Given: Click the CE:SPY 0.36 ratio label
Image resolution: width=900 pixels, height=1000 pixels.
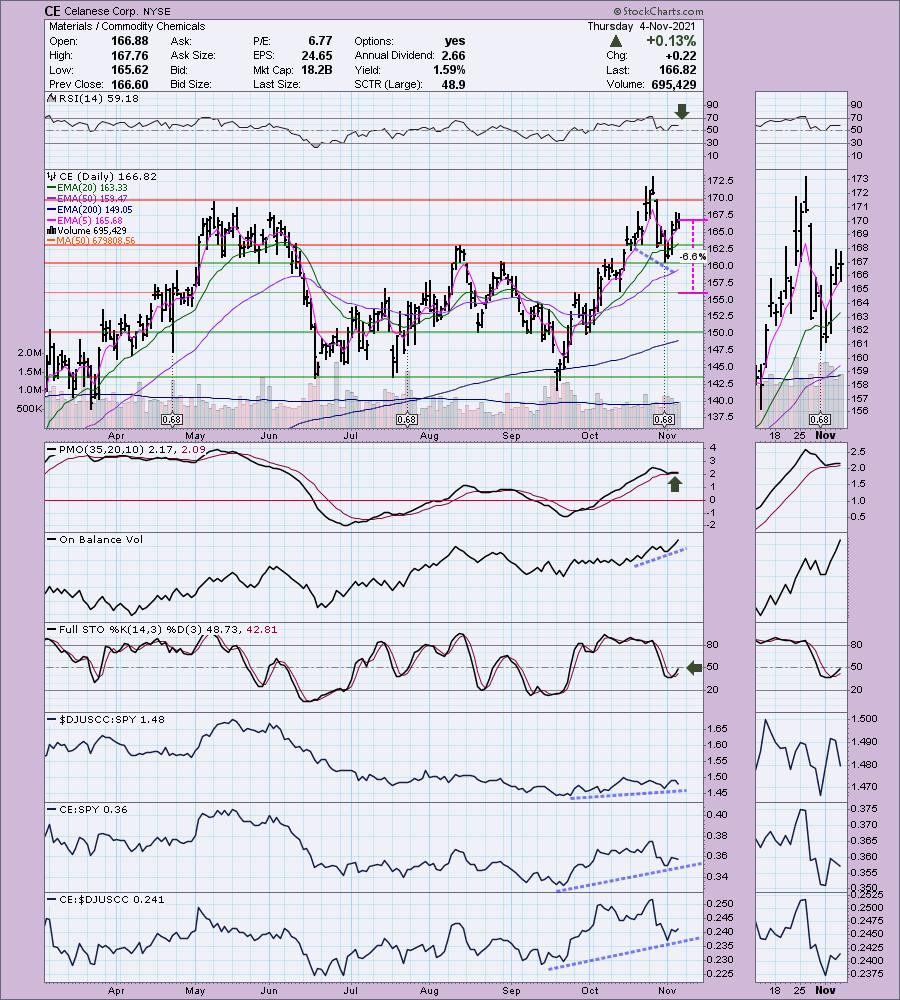Looking at the screenshot, I should click(93, 810).
